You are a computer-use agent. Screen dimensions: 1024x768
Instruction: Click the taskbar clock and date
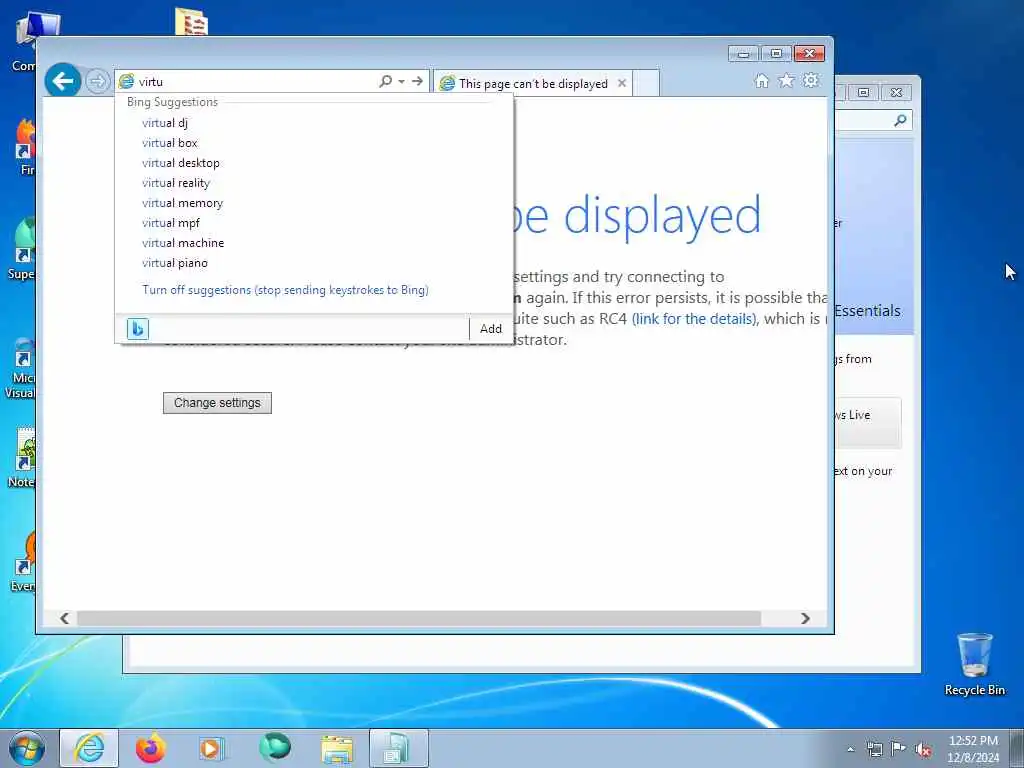point(973,749)
